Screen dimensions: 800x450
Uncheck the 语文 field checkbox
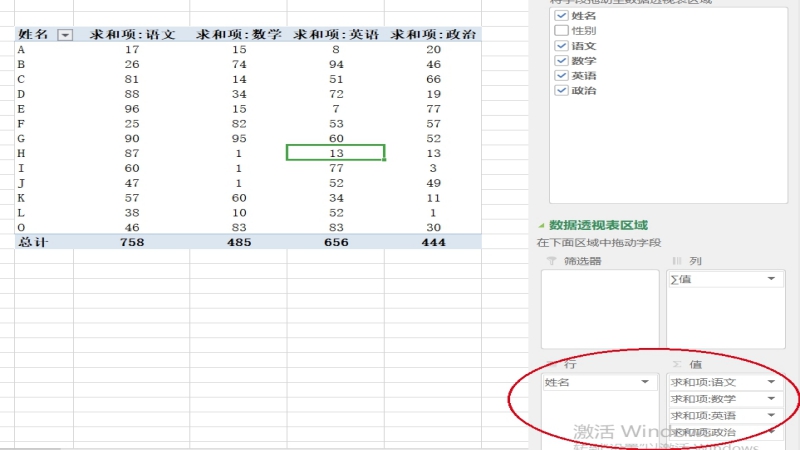pyautogui.click(x=560, y=46)
